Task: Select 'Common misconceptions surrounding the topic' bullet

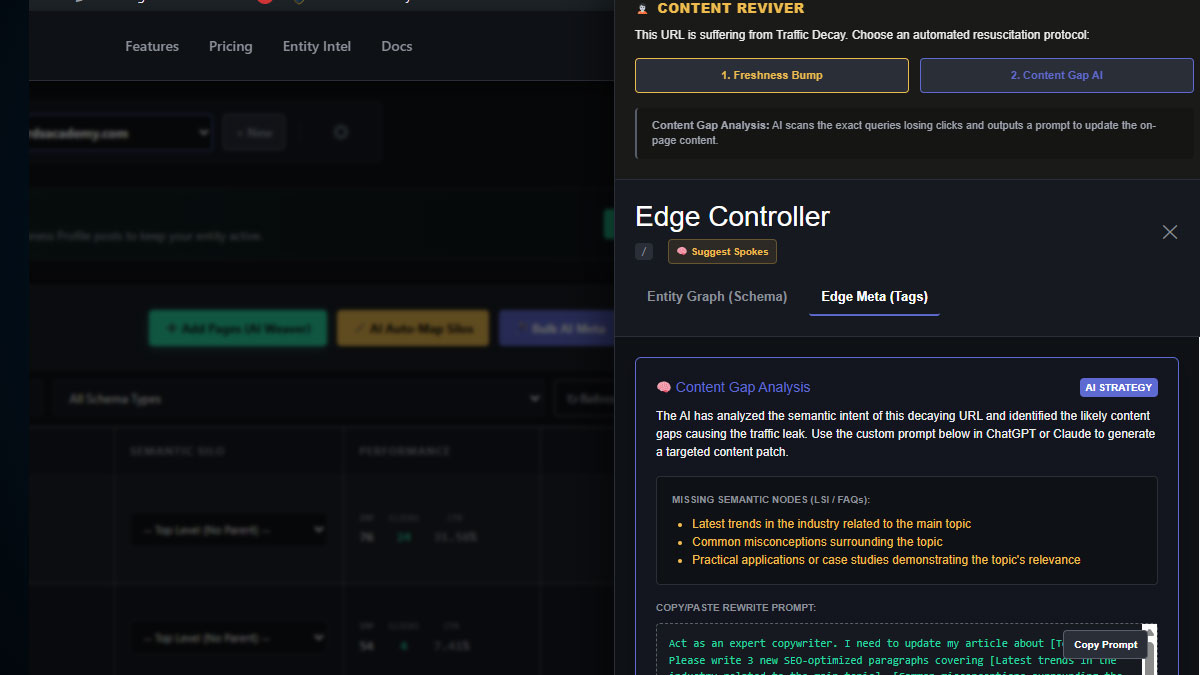Action: (817, 542)
